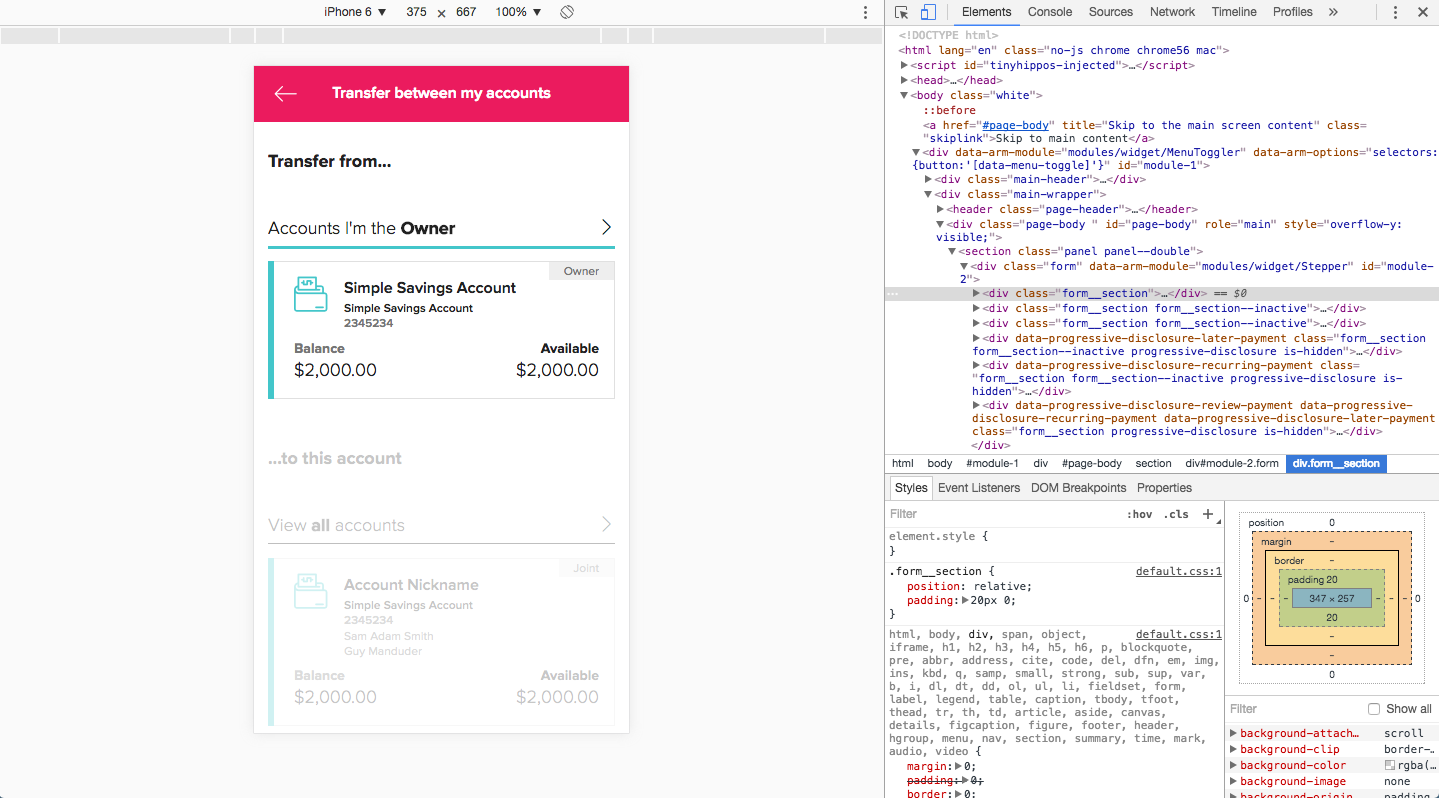Toggle the device toolbar icon
Viewport: 1439px width, 798px height.
point(928,12)
